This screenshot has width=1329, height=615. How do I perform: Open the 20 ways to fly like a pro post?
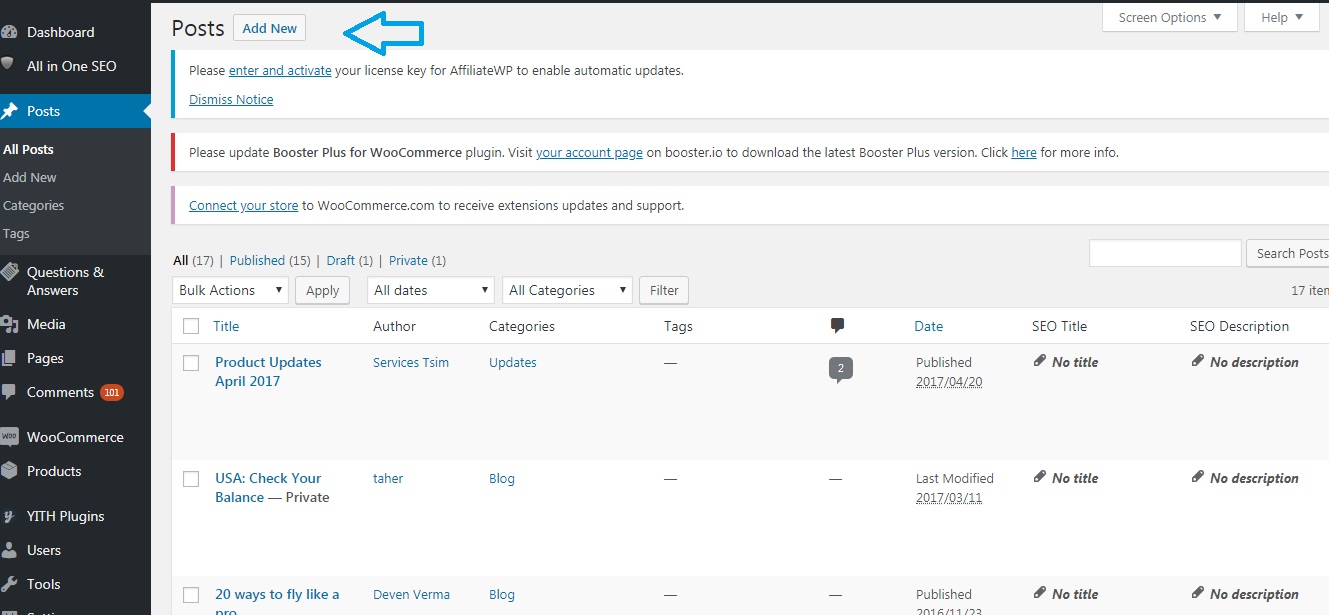click(x=277, y=601)
